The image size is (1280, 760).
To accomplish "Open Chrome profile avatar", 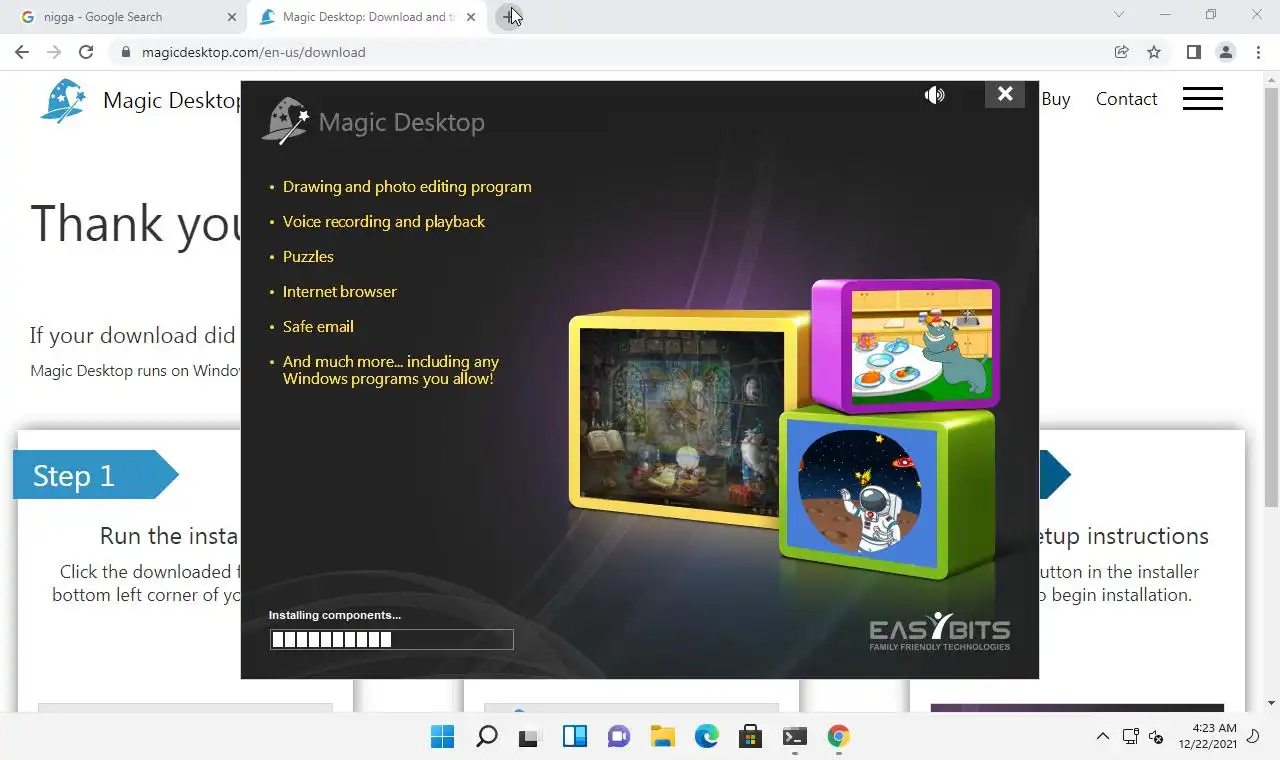I will 1225,52.
